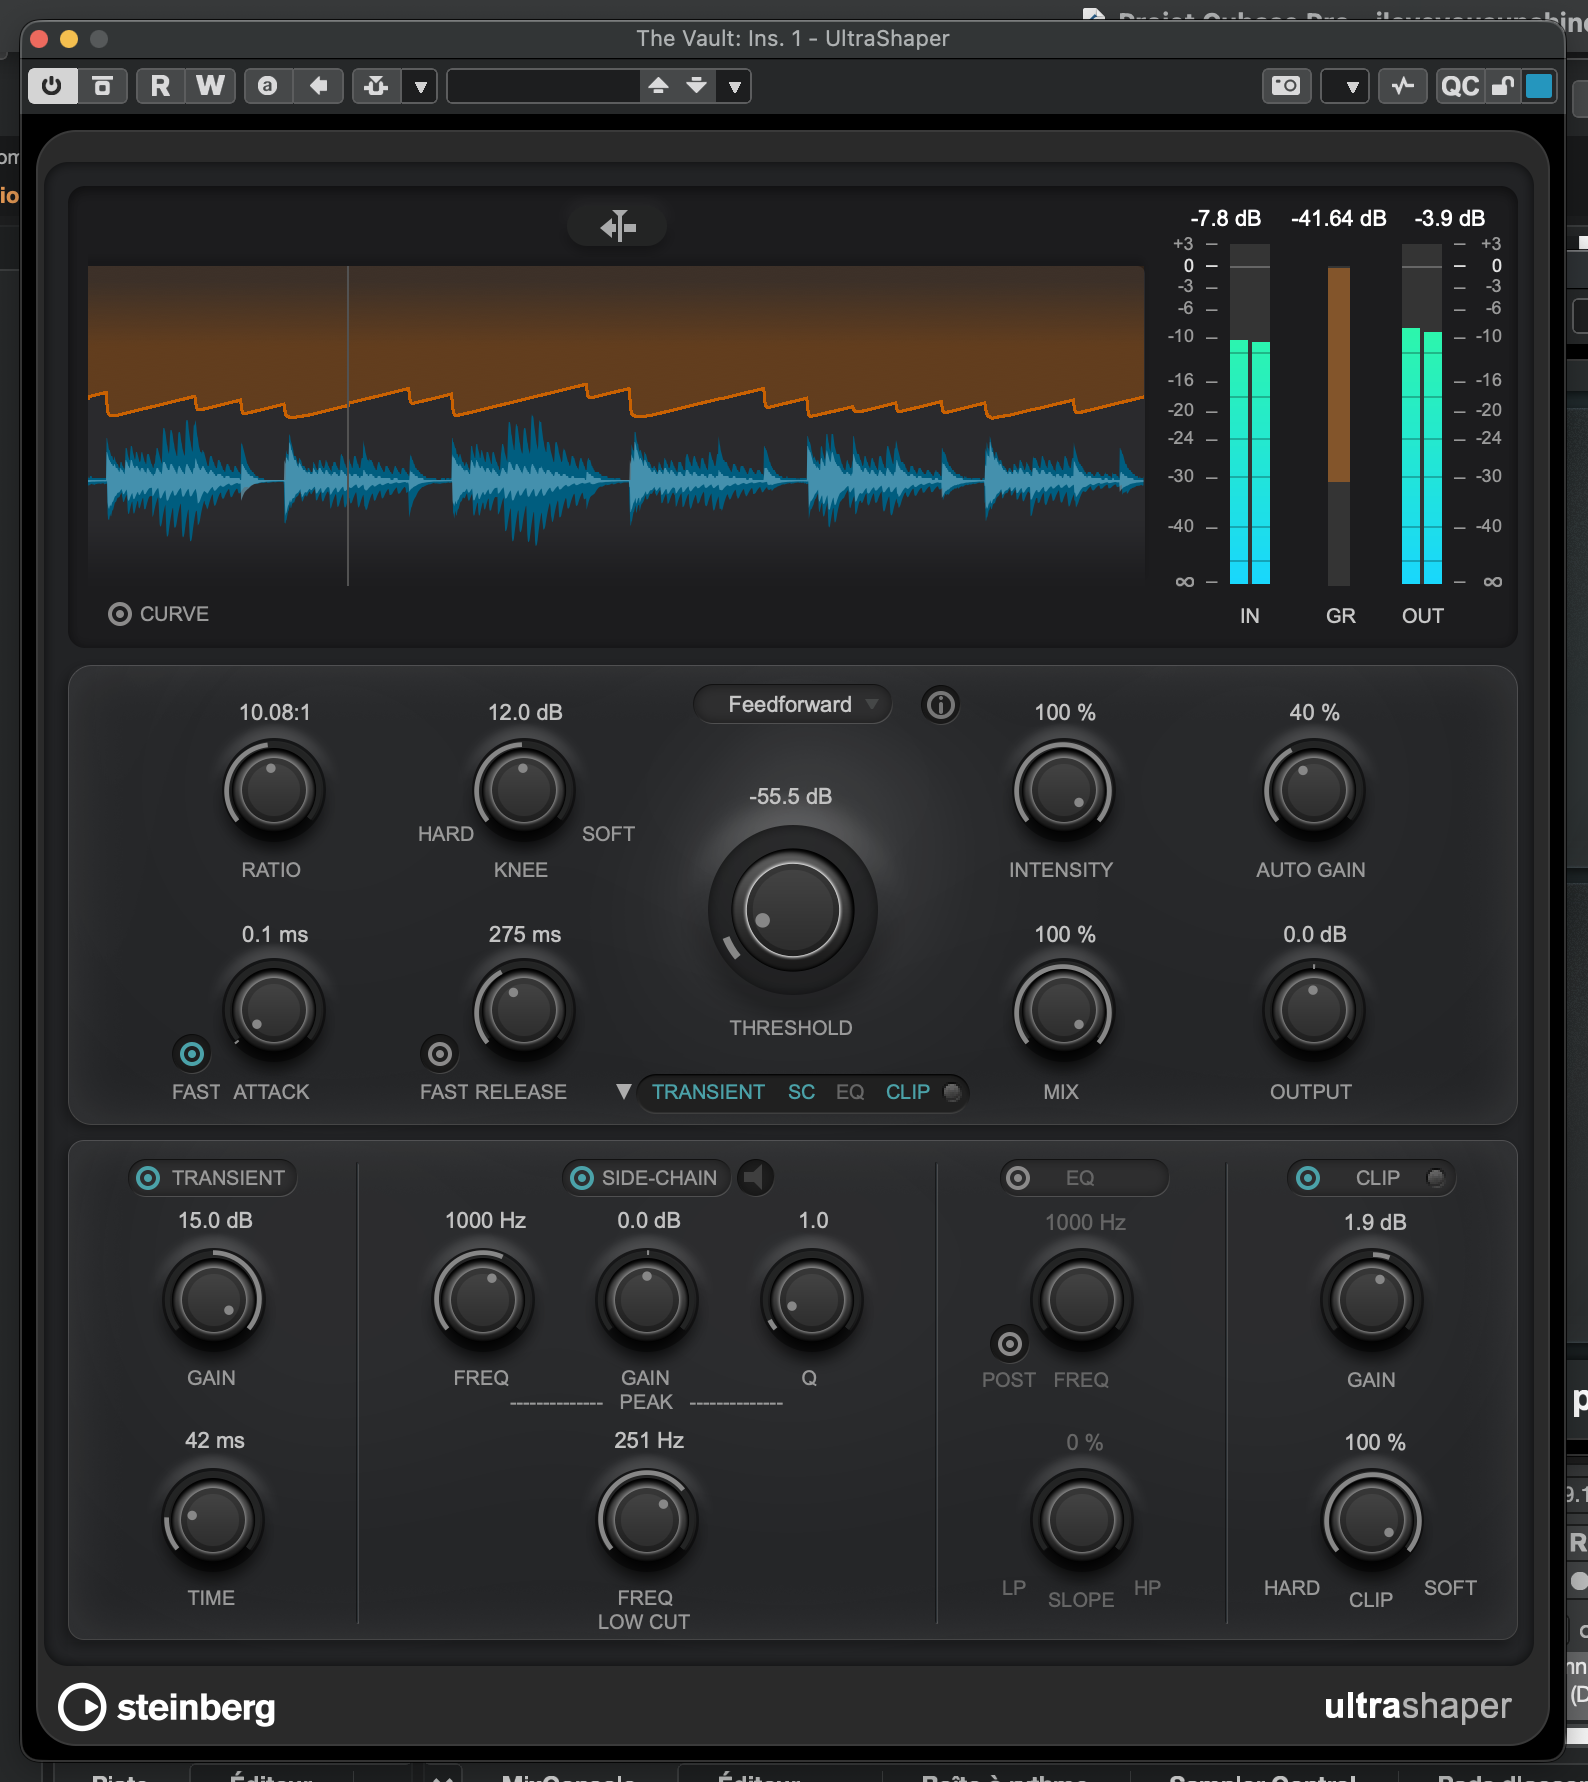Click the -41.64 dB GR readout

coord(1339,218)
